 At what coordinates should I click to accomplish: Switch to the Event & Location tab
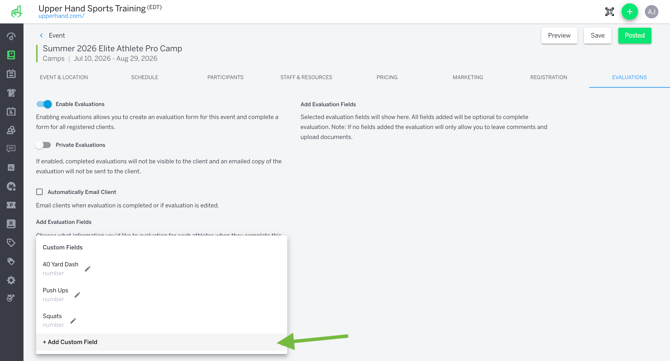[x=64, y=77]
